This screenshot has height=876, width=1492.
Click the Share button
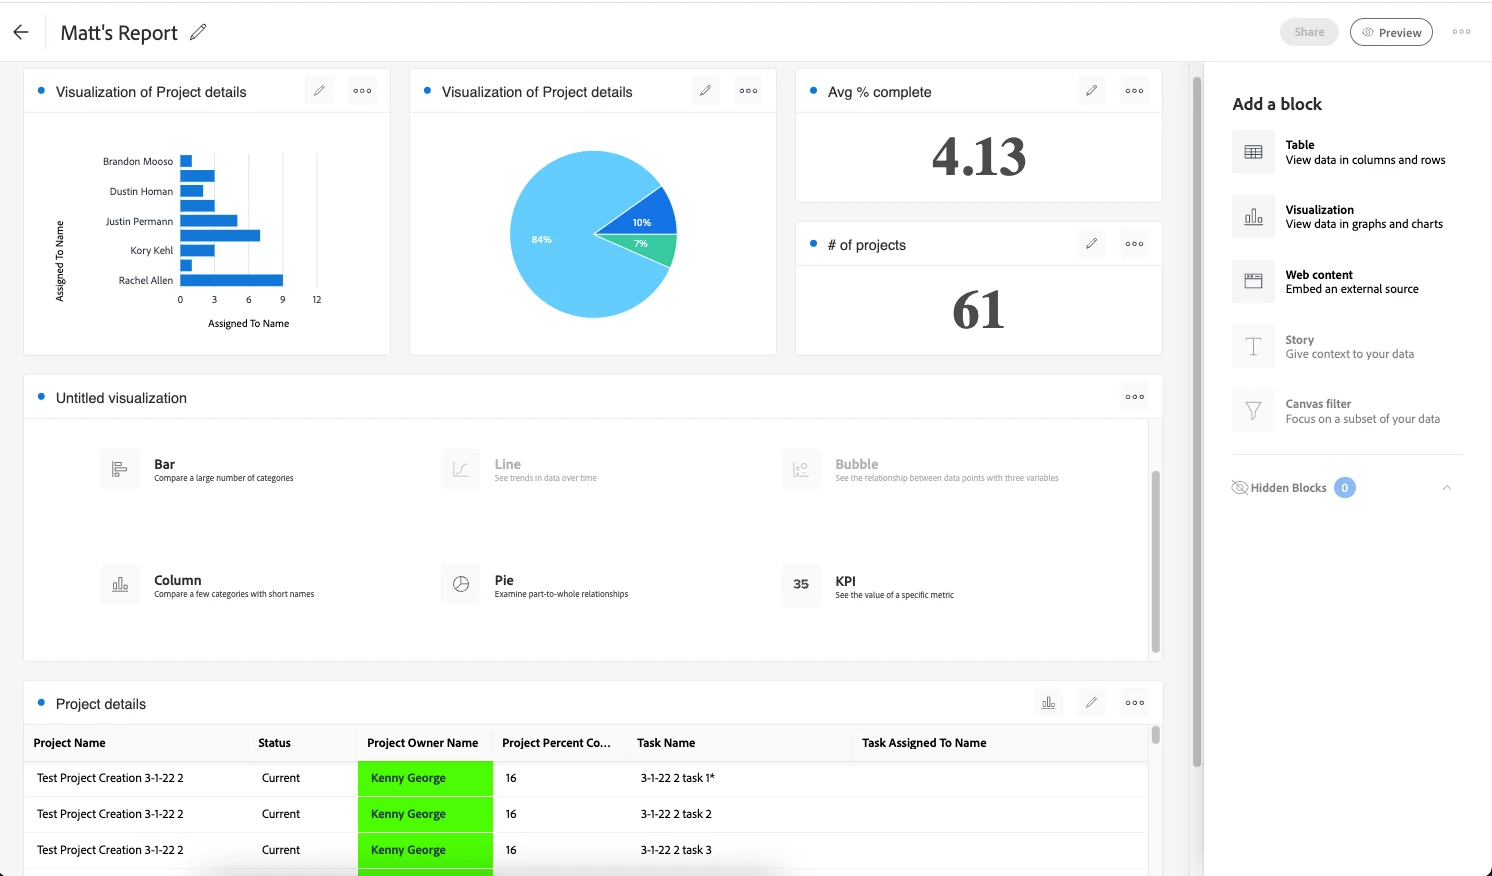(x=1309, y=32)
